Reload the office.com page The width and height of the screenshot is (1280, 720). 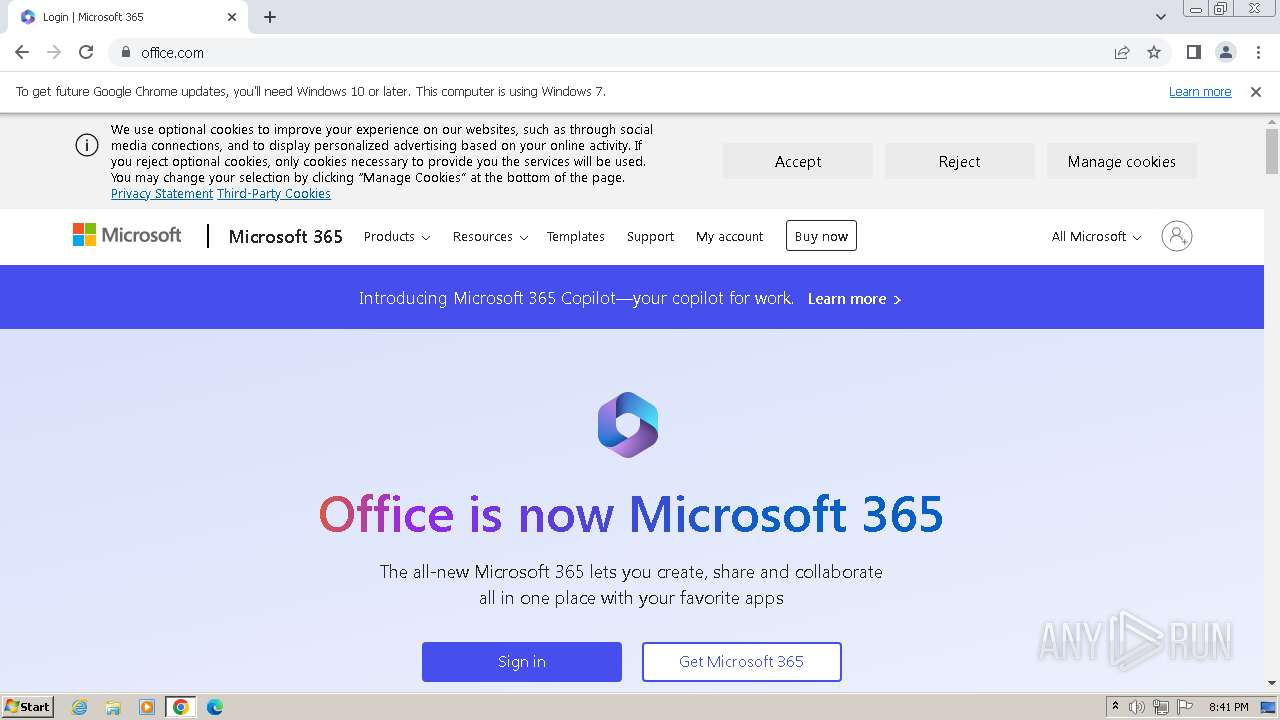click(86, 52)
